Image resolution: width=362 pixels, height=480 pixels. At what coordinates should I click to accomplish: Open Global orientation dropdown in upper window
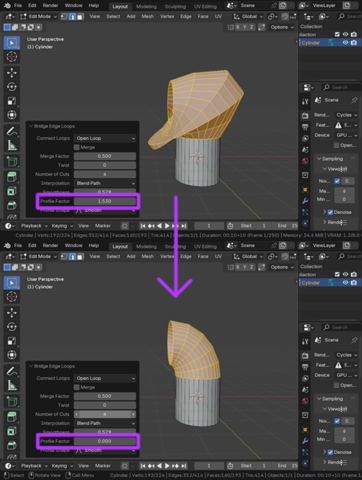click(x=248, y=16)
